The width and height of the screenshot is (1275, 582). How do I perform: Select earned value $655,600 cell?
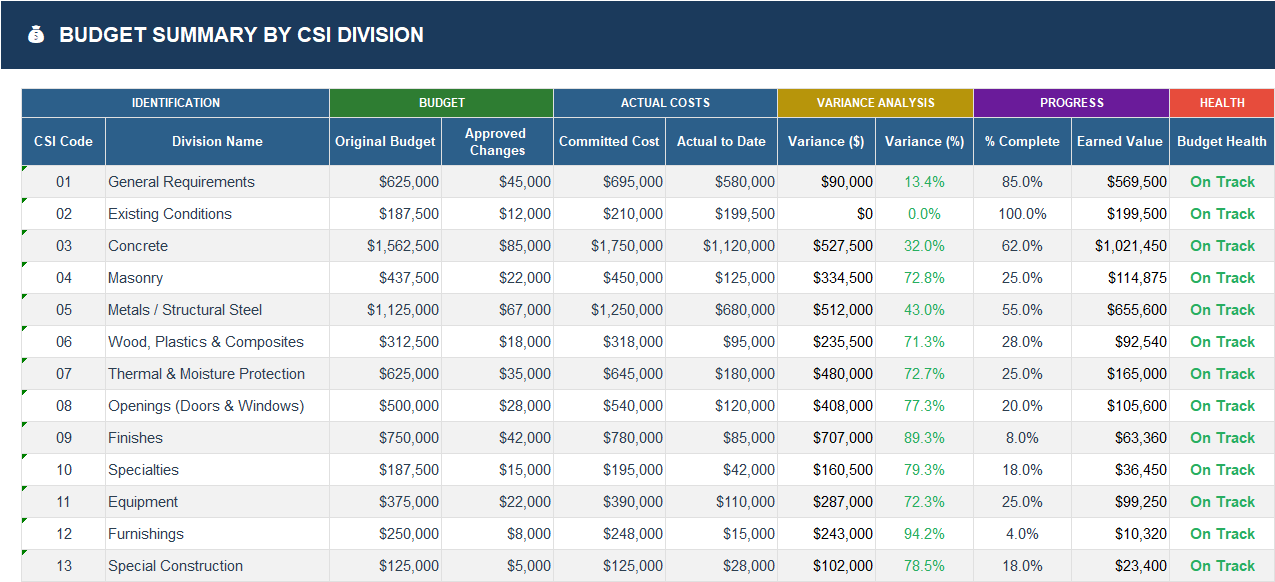point(1120,310)
